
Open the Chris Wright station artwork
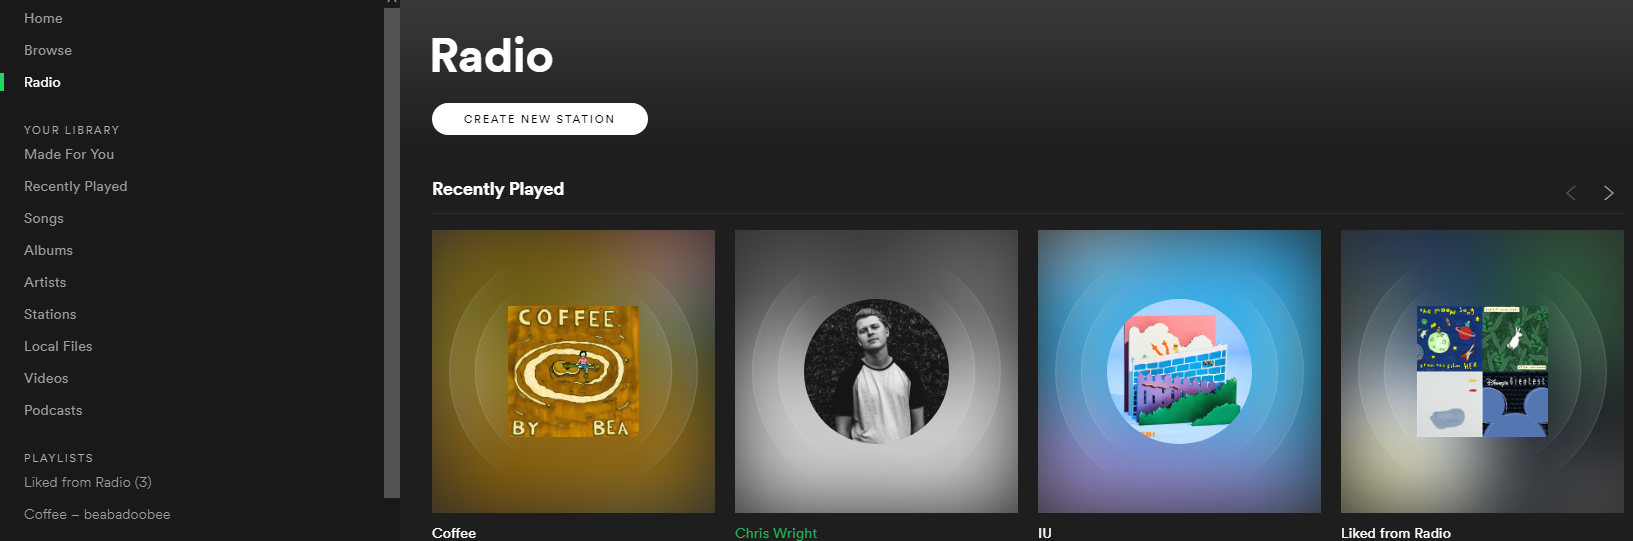(x=876, y=371)
